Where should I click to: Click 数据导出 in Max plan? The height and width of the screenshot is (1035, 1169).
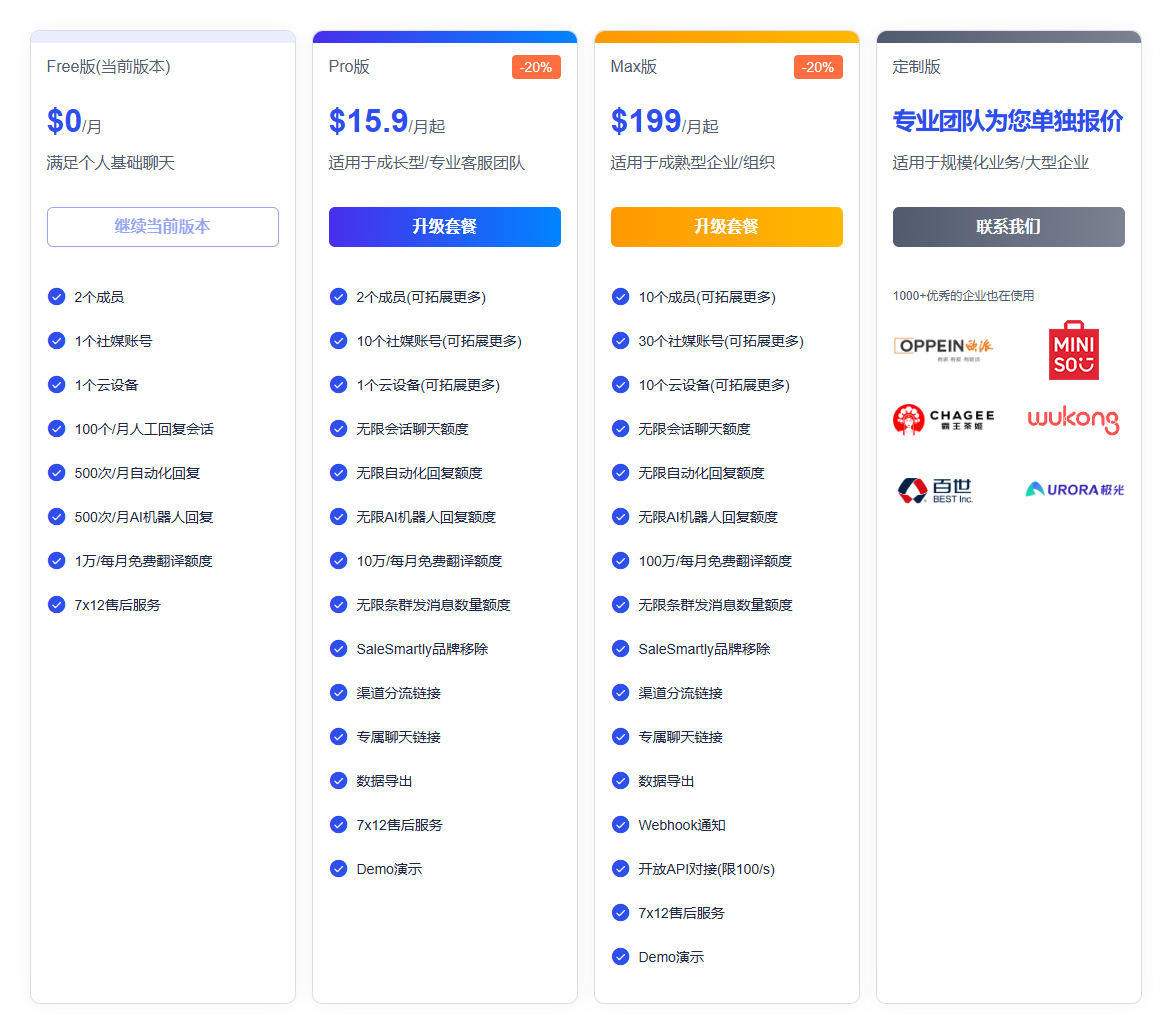[666, 781]
